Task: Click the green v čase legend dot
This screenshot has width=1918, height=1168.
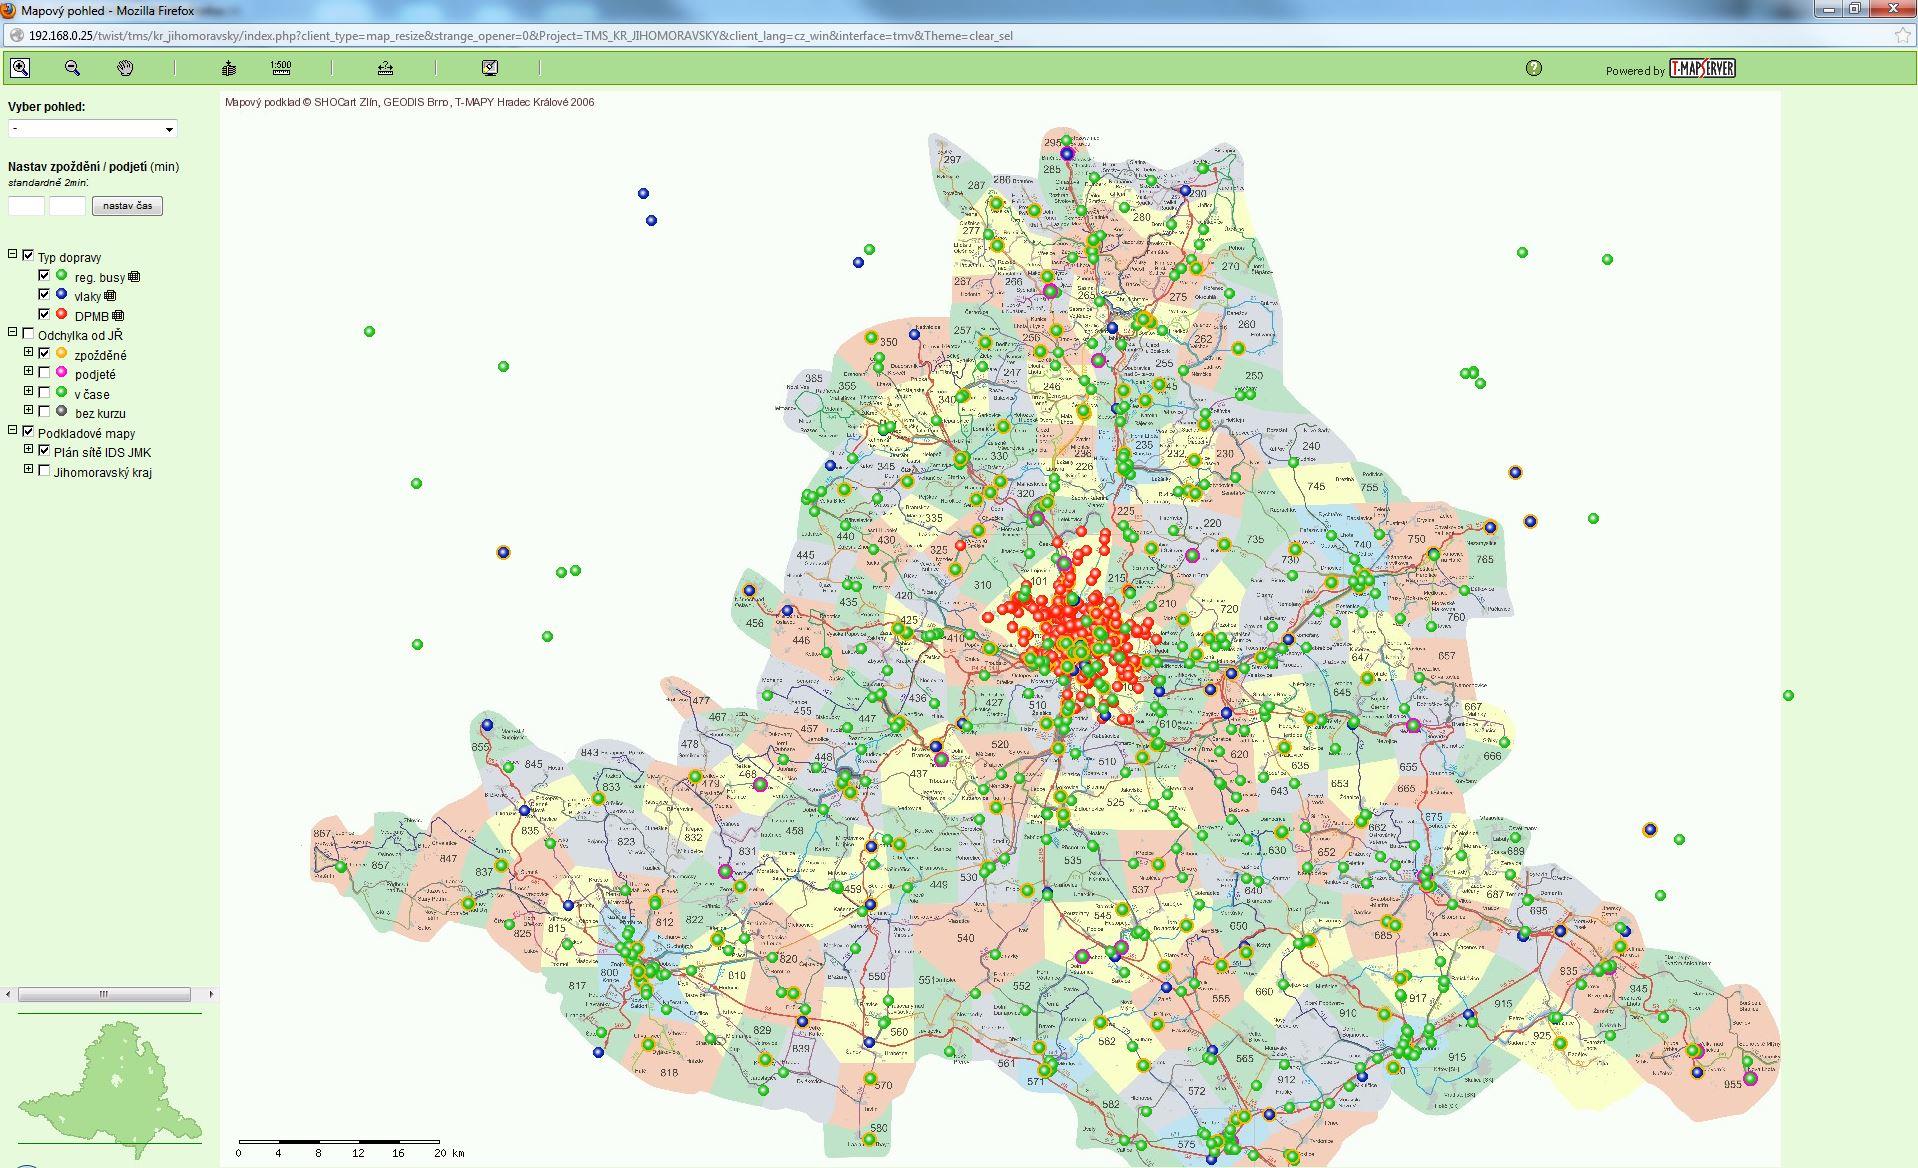Action: (x=62, y=392)
